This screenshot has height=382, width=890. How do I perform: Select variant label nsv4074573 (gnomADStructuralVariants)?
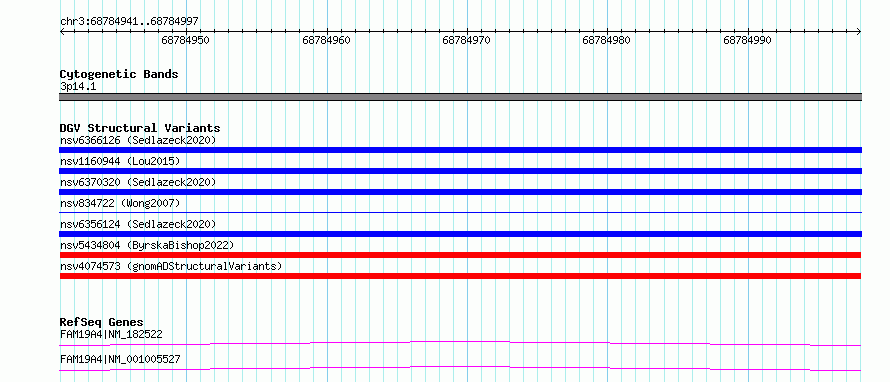pos(171,266)
